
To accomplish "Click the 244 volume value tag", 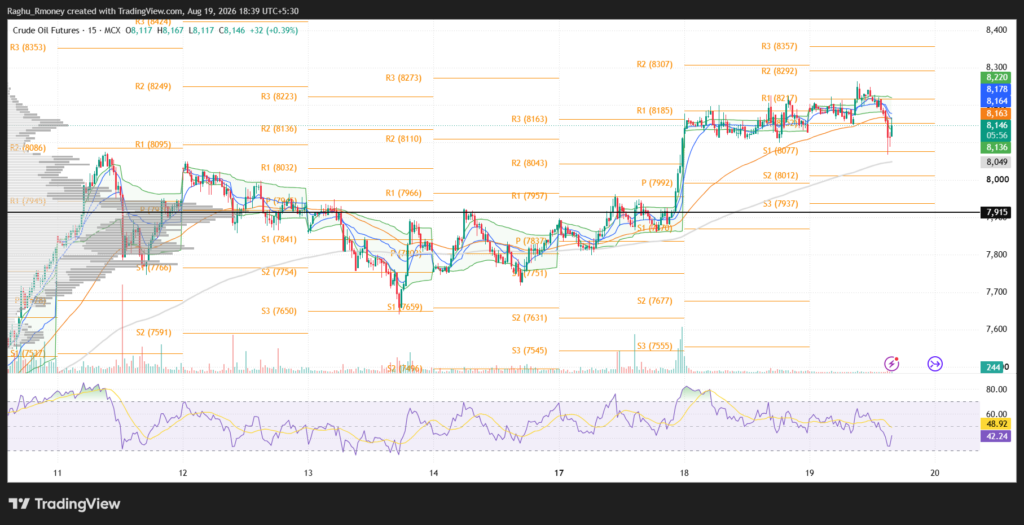I will pyautogui.click(x=993, y=368).
